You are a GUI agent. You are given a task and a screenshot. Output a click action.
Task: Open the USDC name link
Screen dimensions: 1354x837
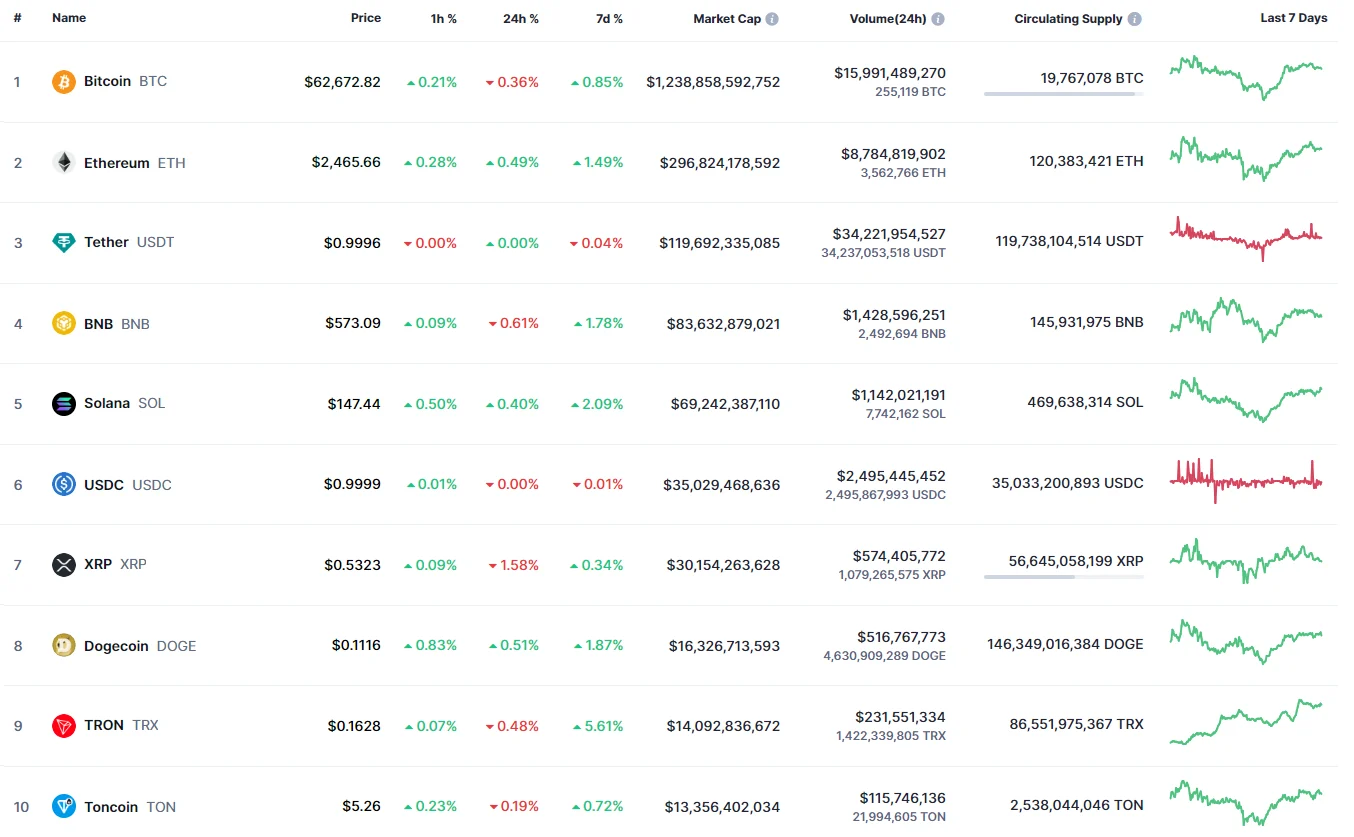coord(104,485)
